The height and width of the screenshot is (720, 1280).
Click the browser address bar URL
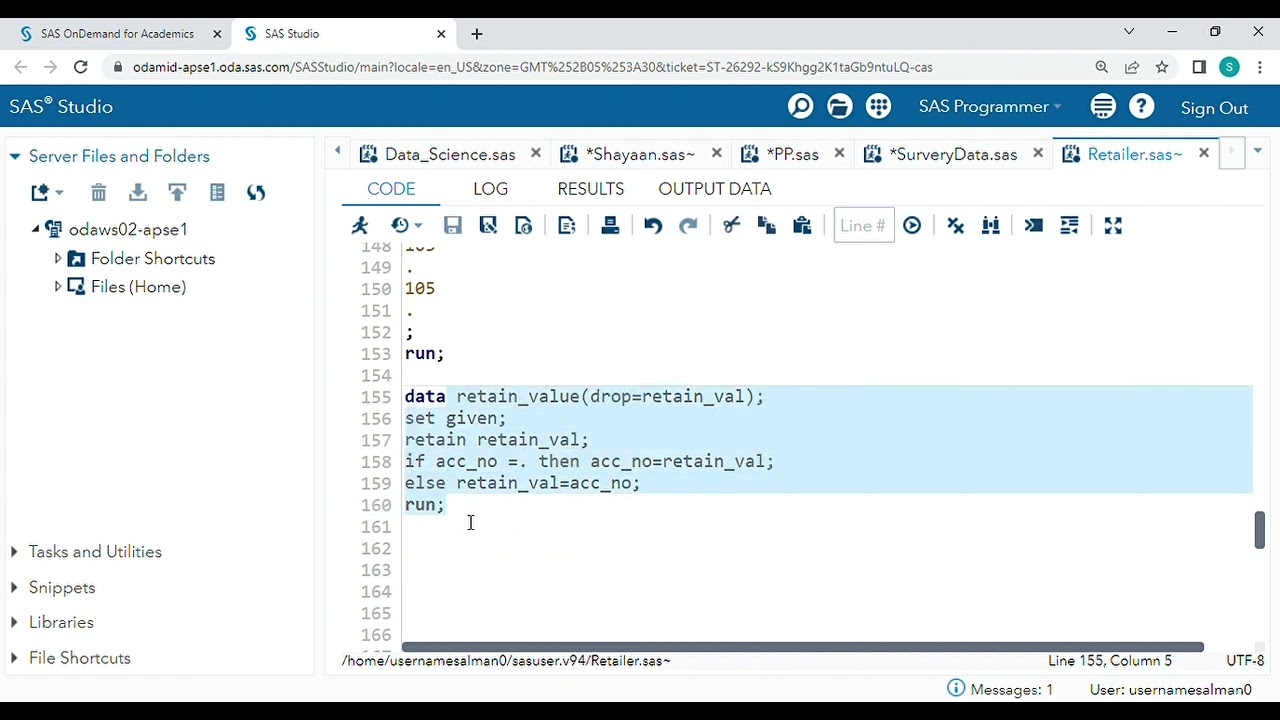pos(532,67)
